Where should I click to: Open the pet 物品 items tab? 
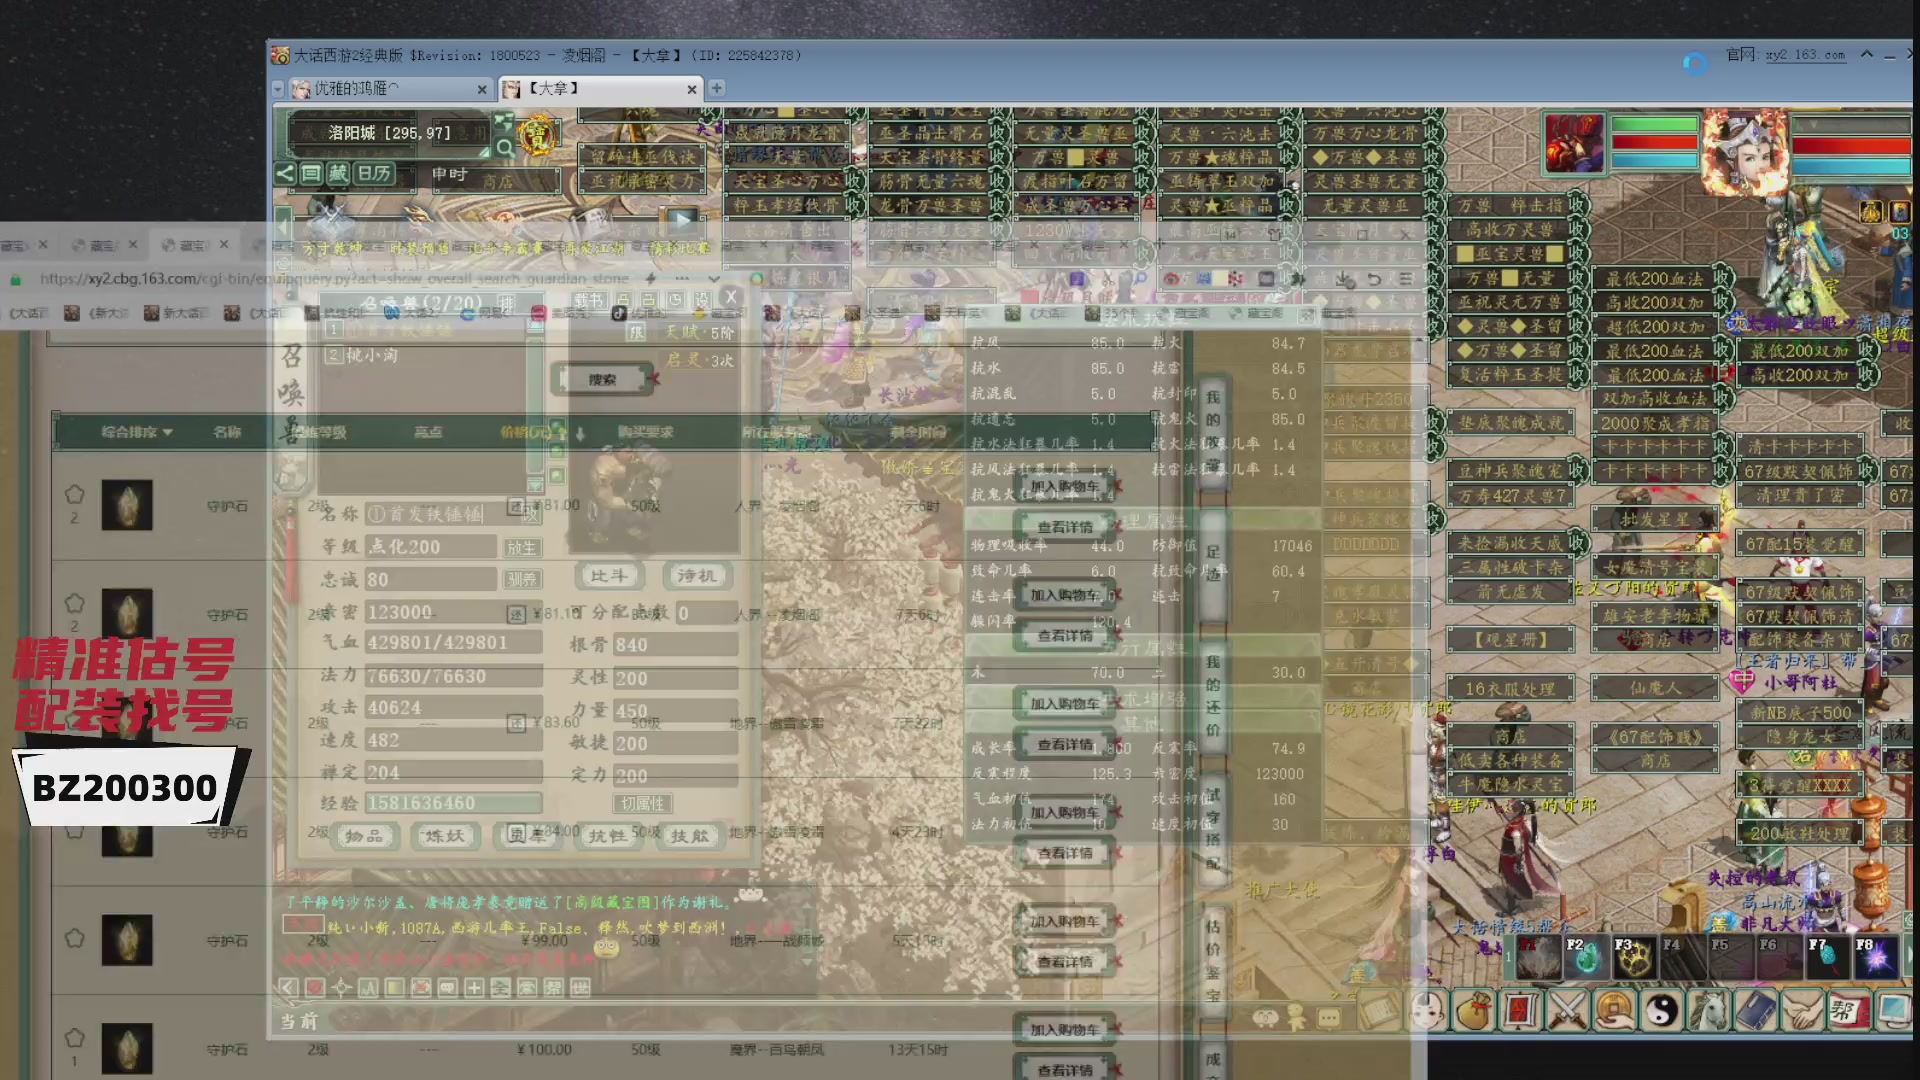click(x=364, y=836)
